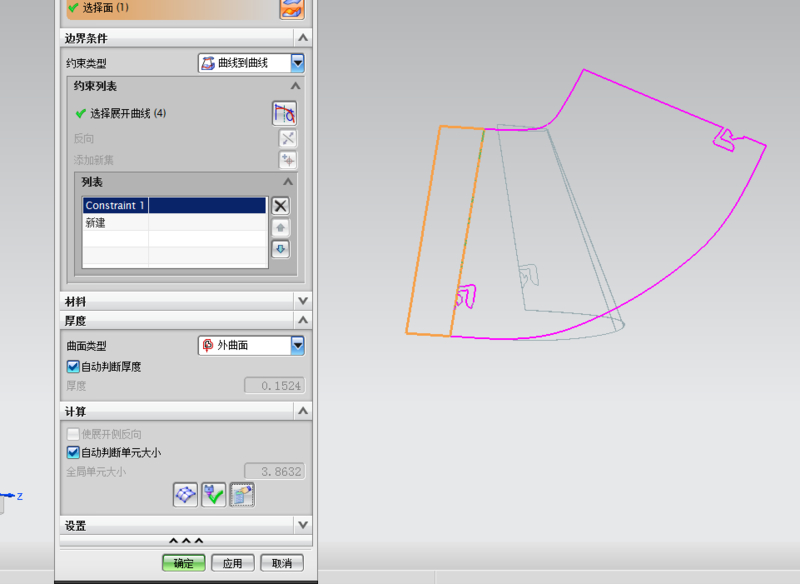800x584 pixels.
Task: Click the mesh display icon in the calculation section
Action: tap(185, 495)
